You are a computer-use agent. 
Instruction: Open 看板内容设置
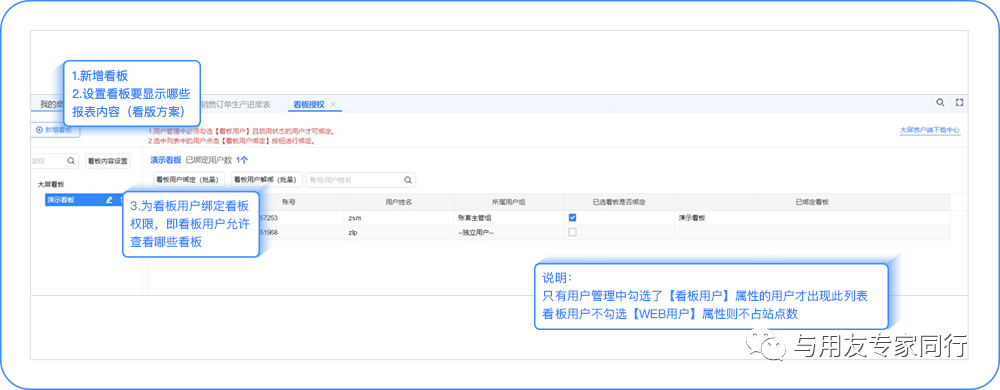pos(107,161)
